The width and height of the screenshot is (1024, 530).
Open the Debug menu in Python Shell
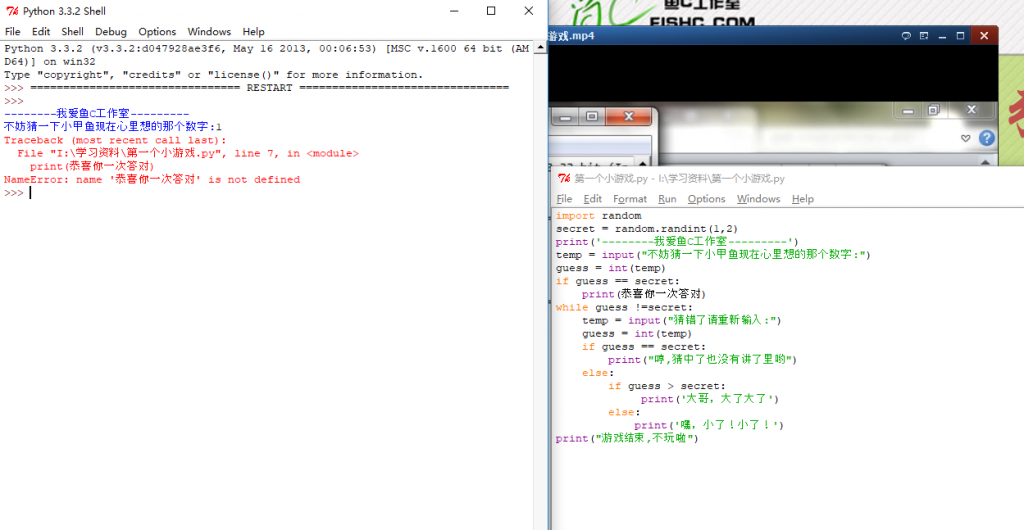(x=111, y=32)
